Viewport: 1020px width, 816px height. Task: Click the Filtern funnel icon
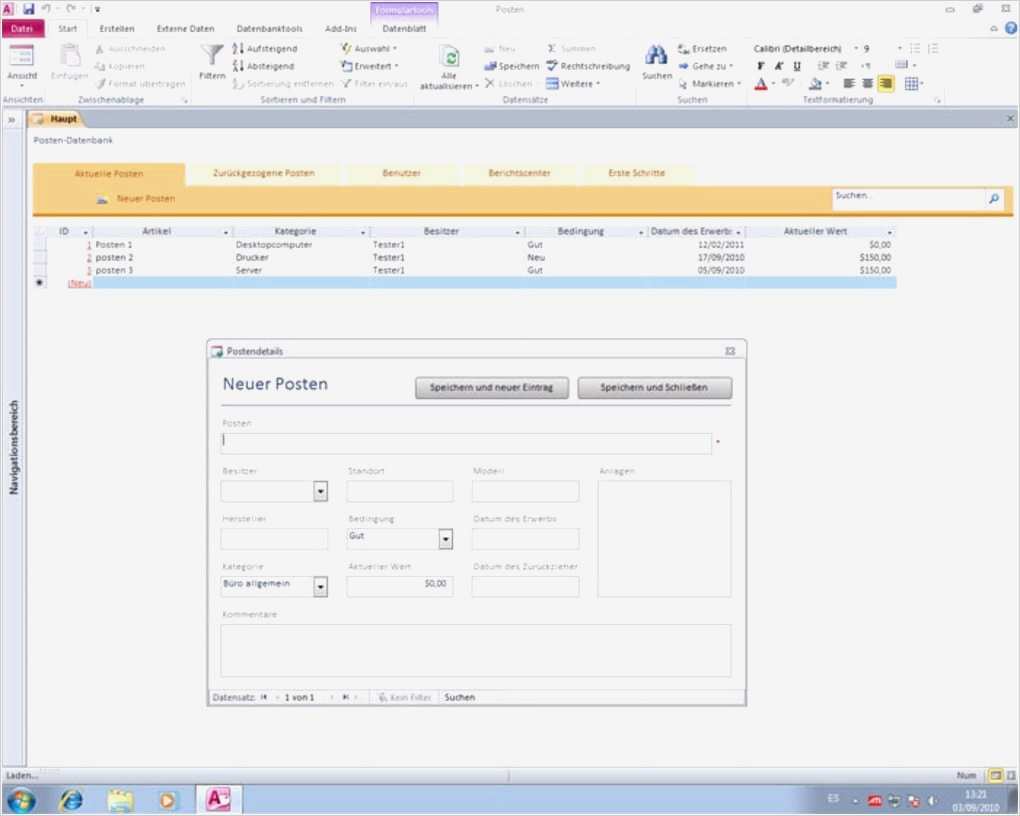pos(212,55)
